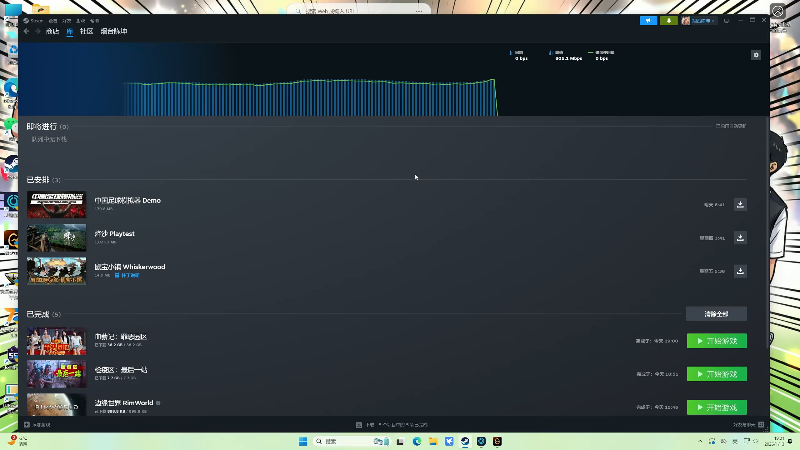Click the Whiskerwood title text
Viewport: 800px width, 450px height.
point(130,267)
